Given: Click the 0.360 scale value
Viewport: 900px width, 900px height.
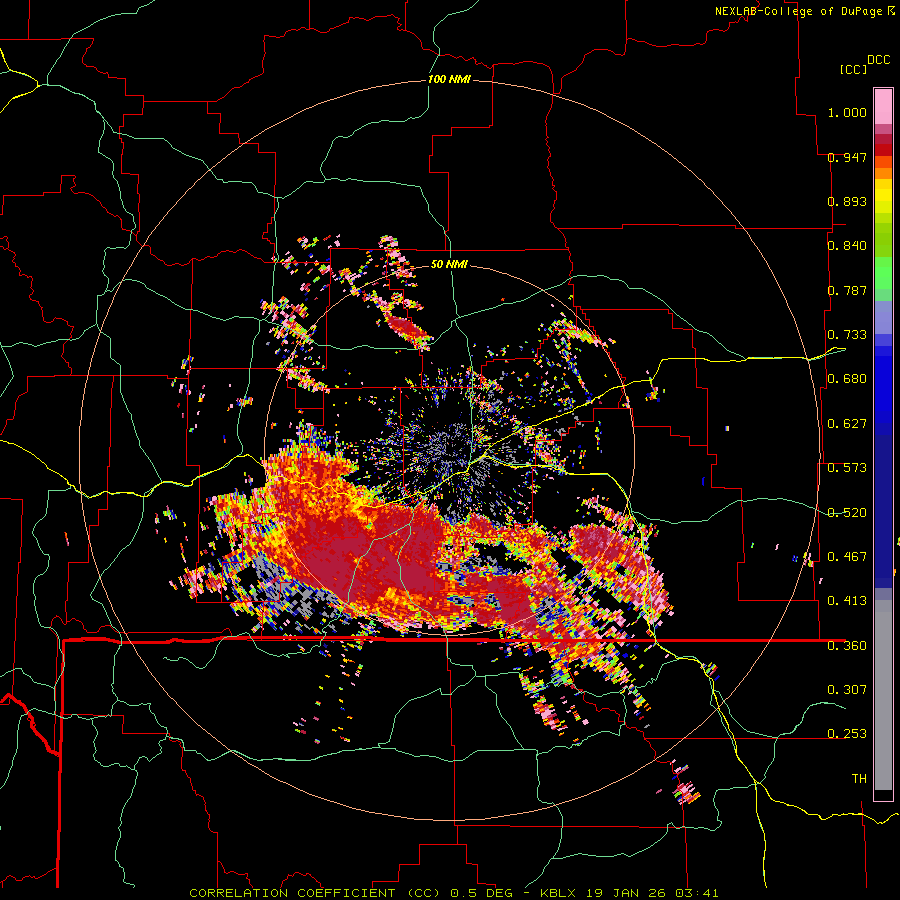Looking at the screenshot, I should coord(847,646).
